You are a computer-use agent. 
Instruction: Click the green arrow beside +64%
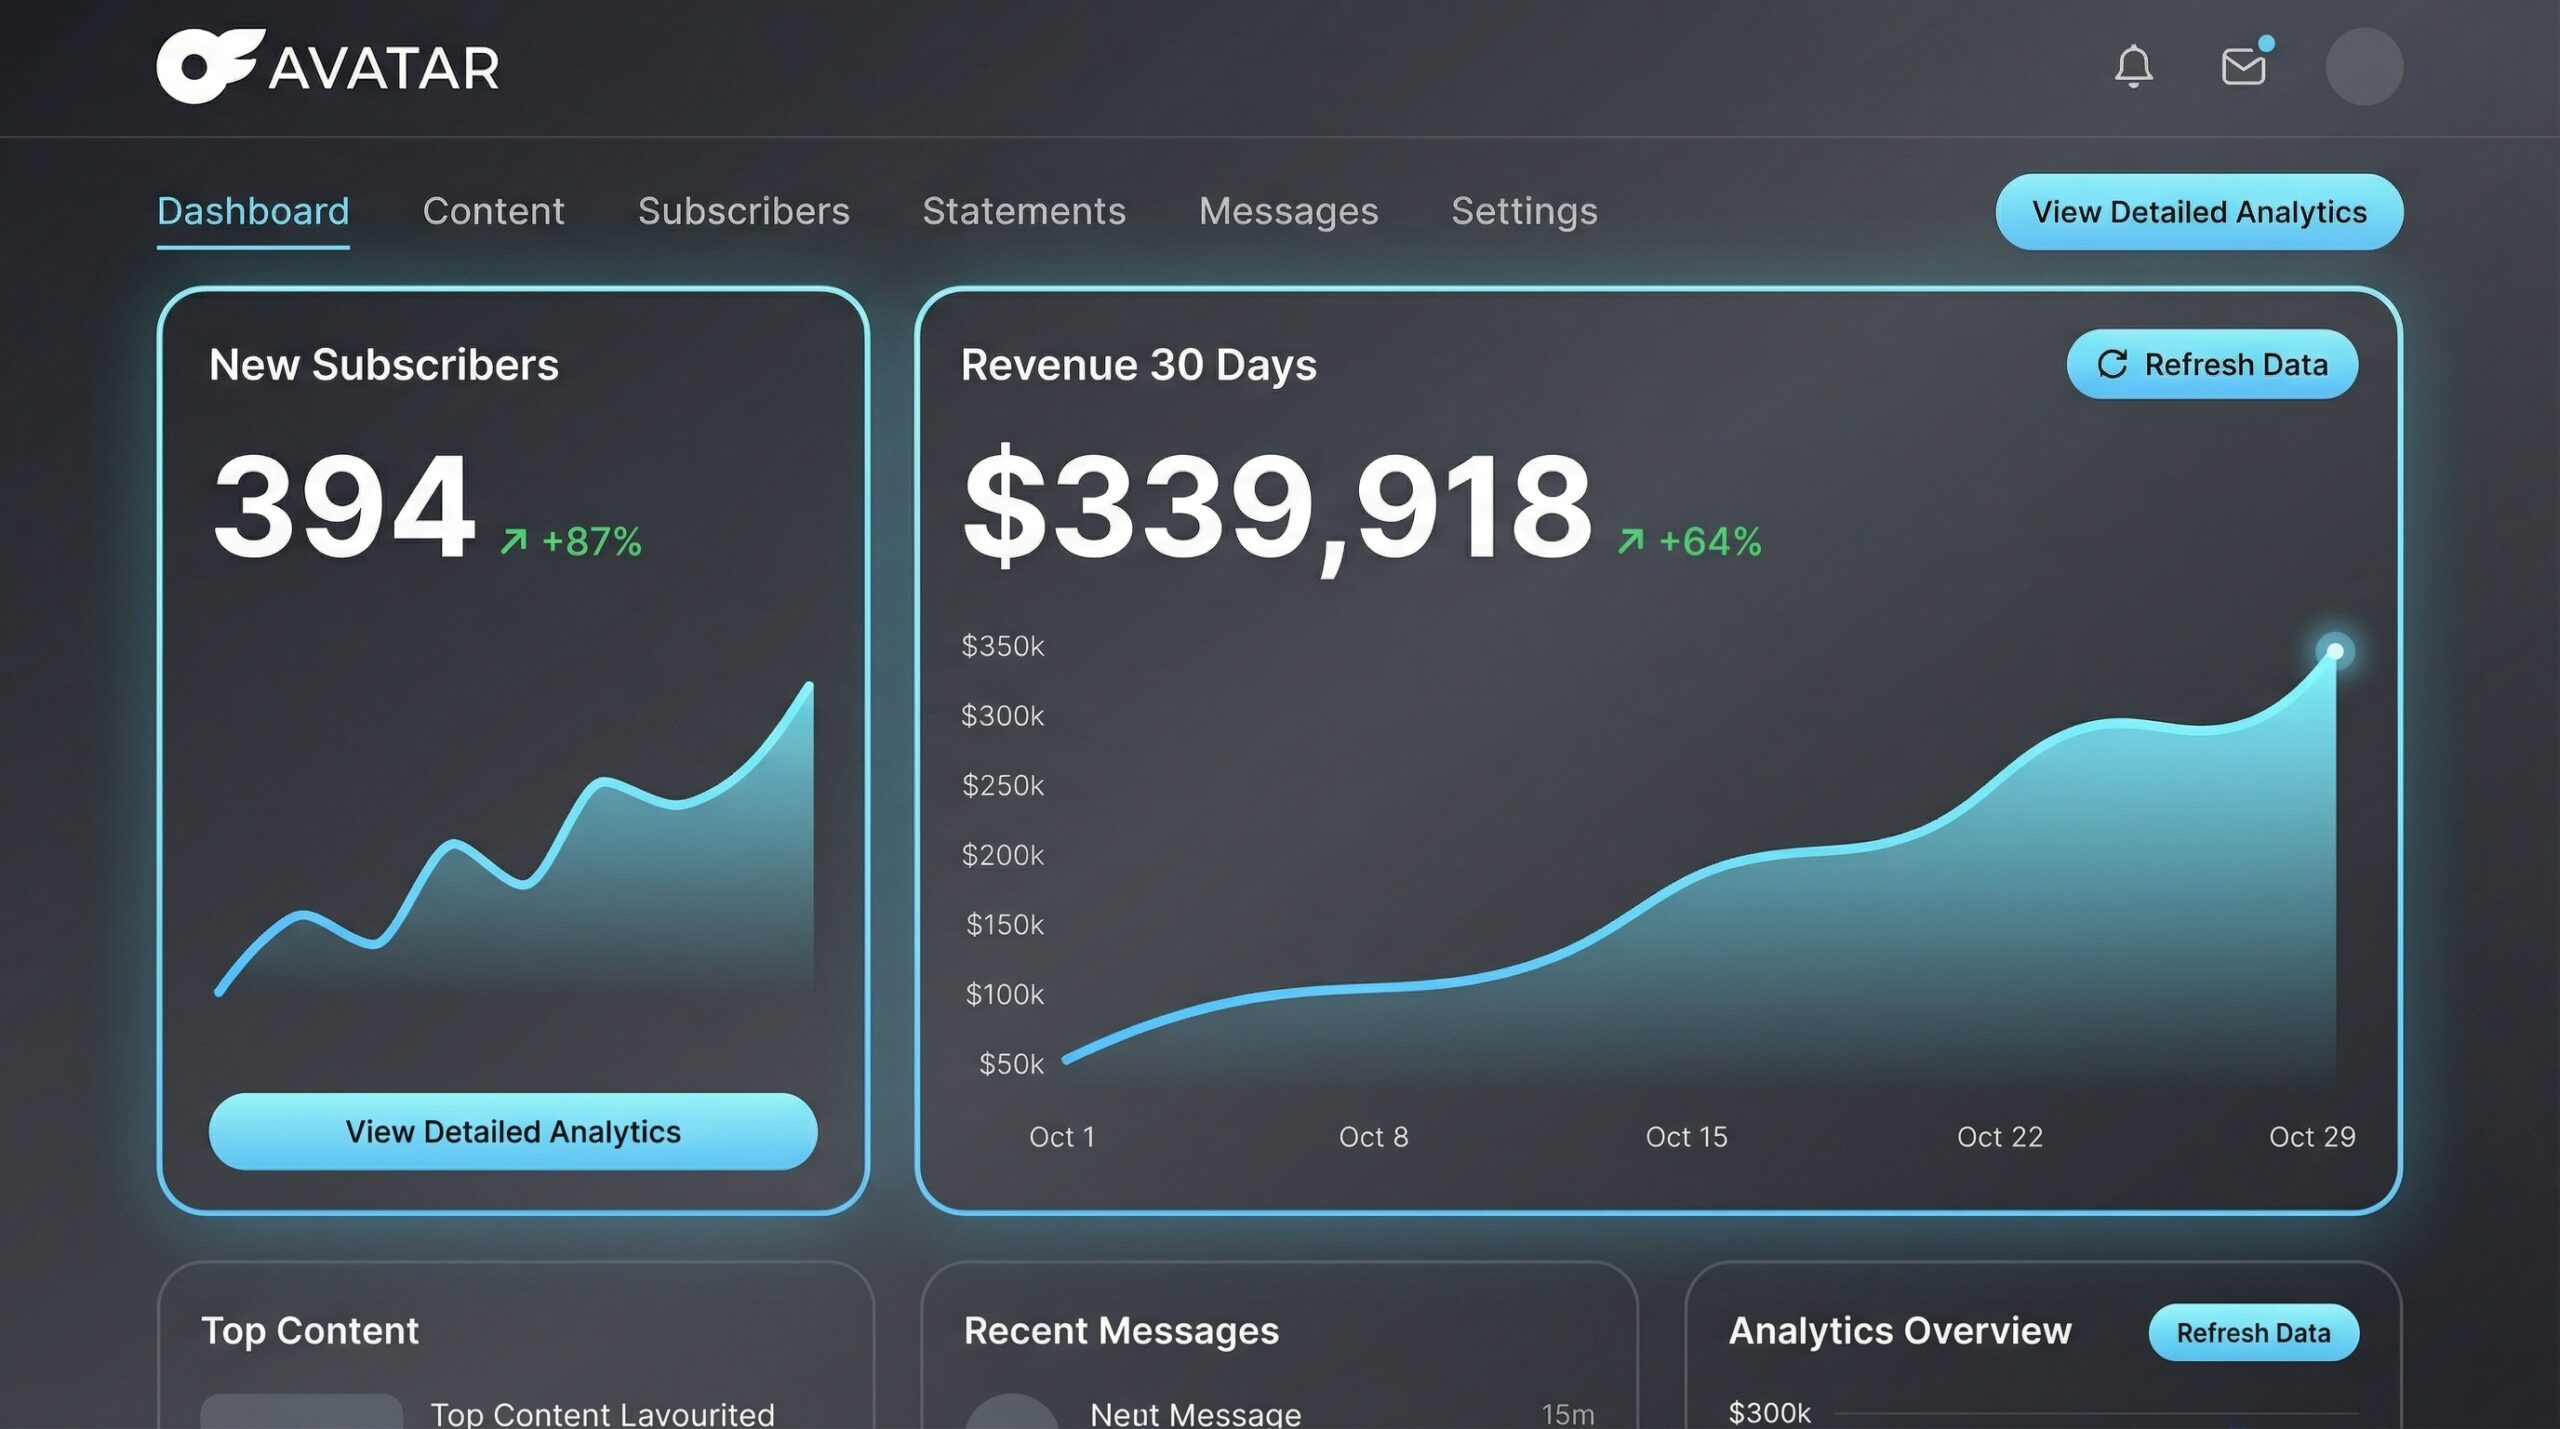pos(1630,541)
